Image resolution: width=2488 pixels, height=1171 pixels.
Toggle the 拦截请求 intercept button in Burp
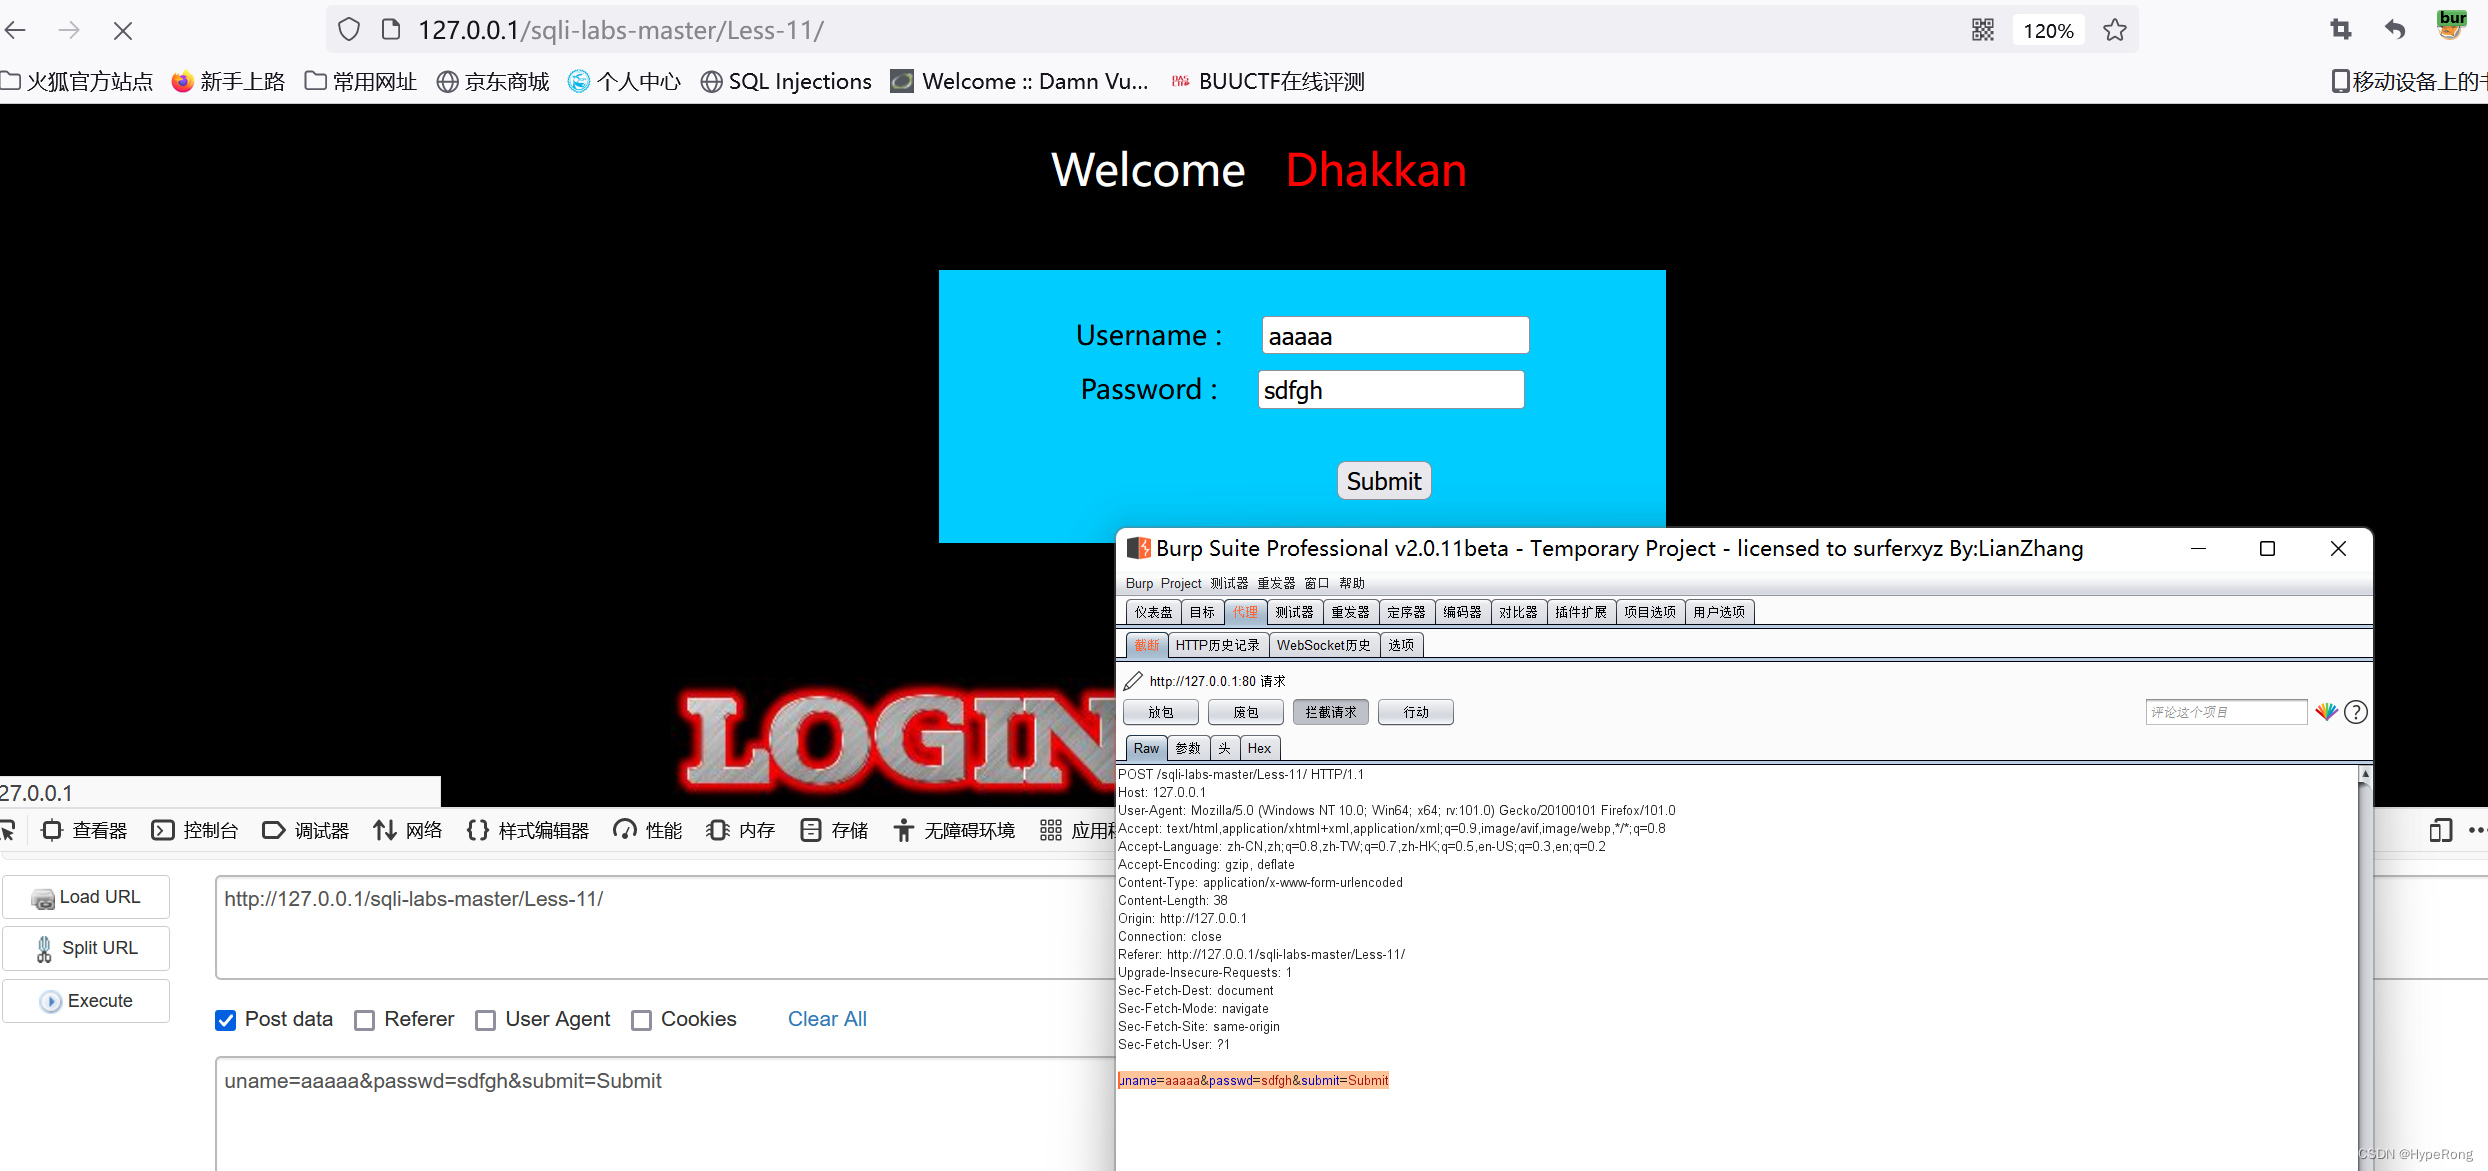(x=1331, y=712)
